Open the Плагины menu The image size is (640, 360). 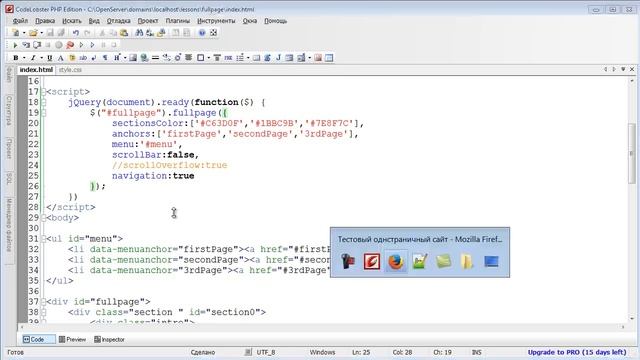(178, 21)
